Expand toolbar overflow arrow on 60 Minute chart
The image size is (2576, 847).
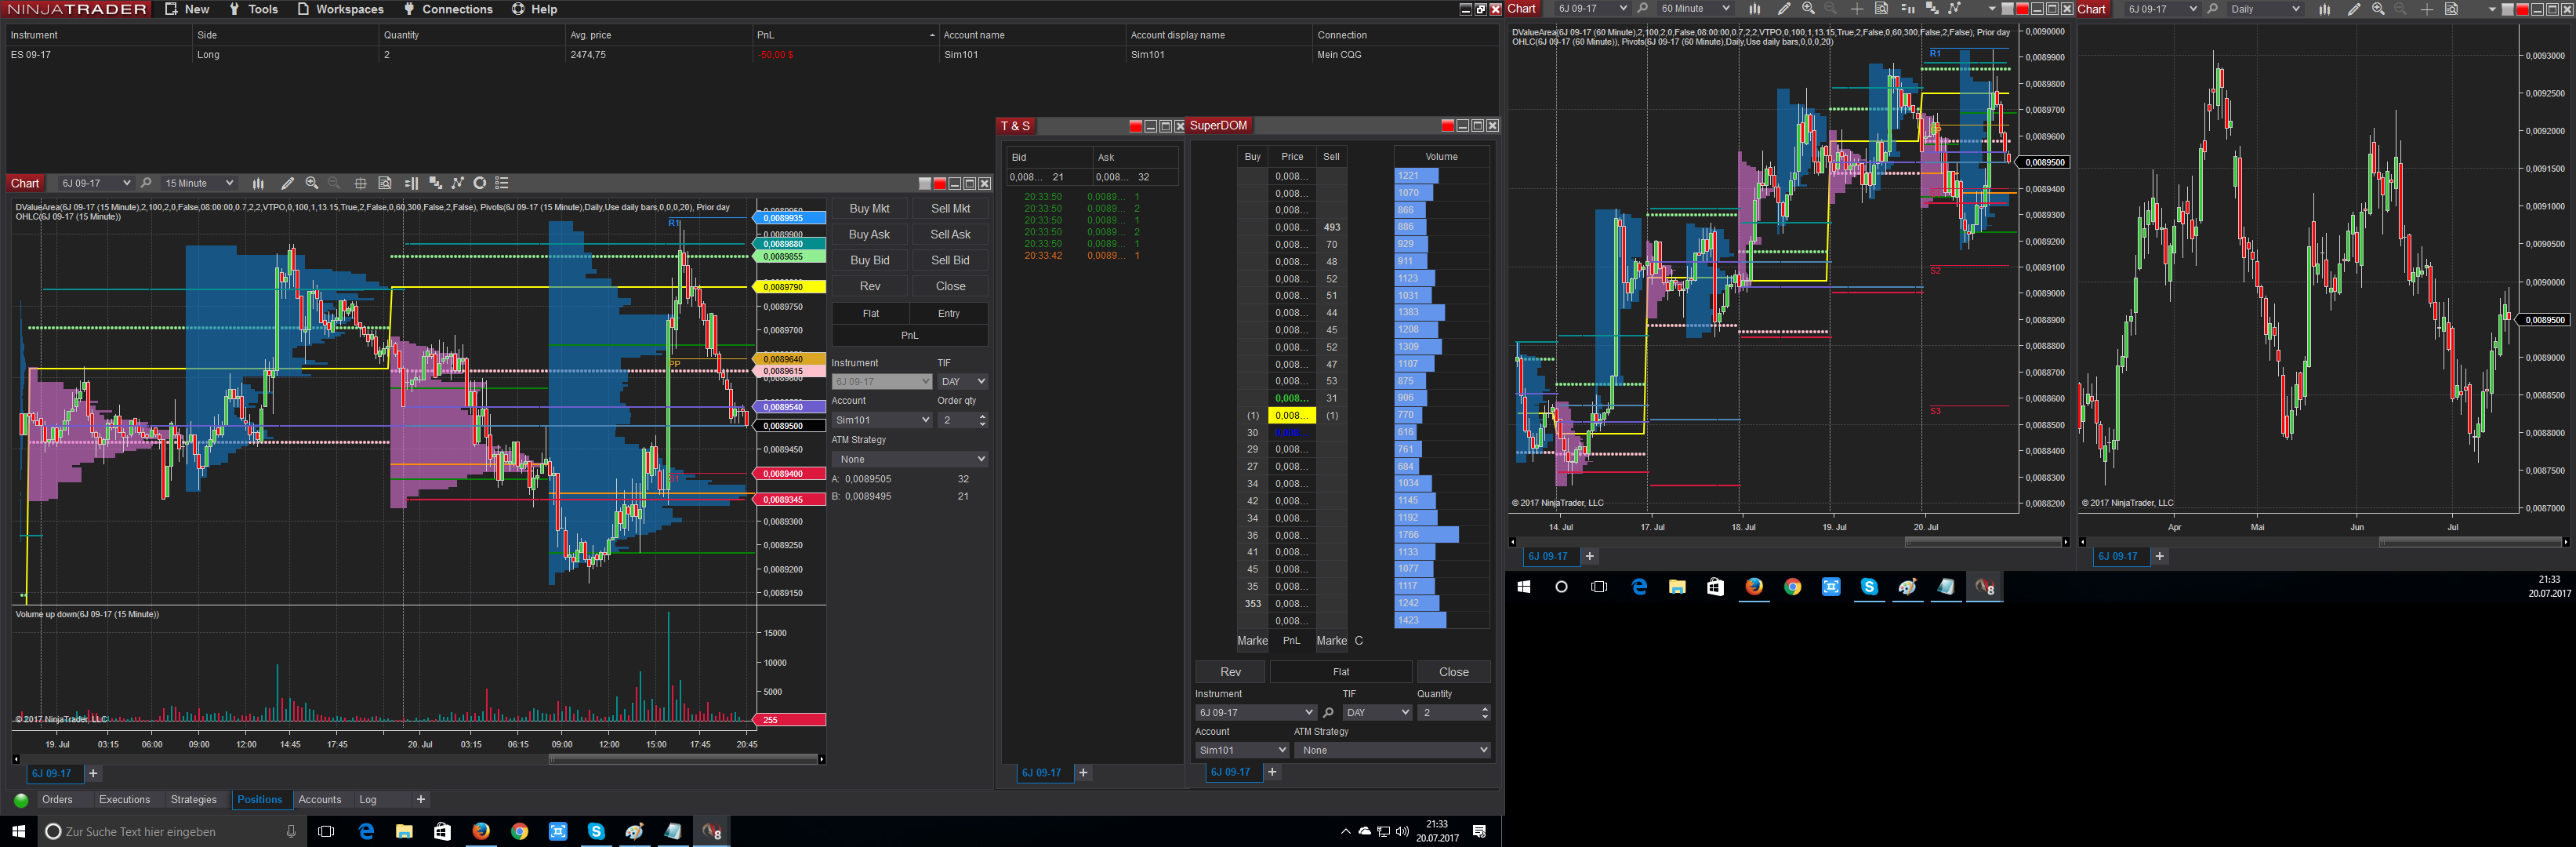click(1992, 9)
